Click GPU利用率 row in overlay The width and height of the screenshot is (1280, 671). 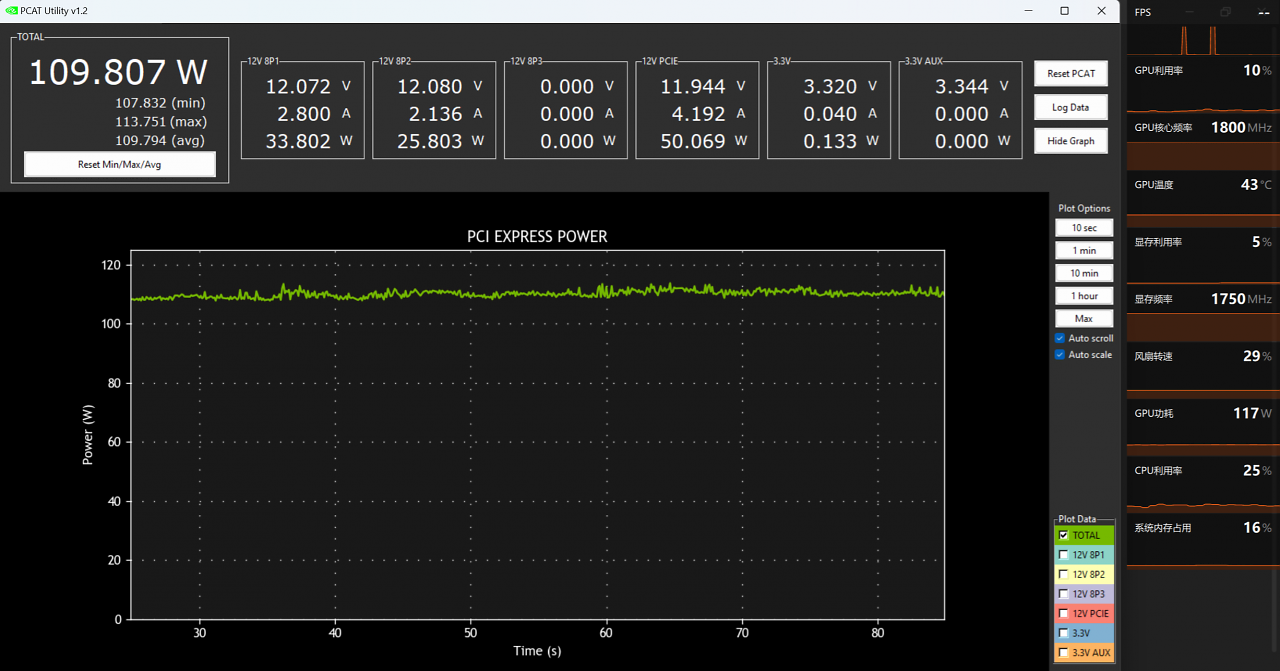click(x=1203, y=70)
